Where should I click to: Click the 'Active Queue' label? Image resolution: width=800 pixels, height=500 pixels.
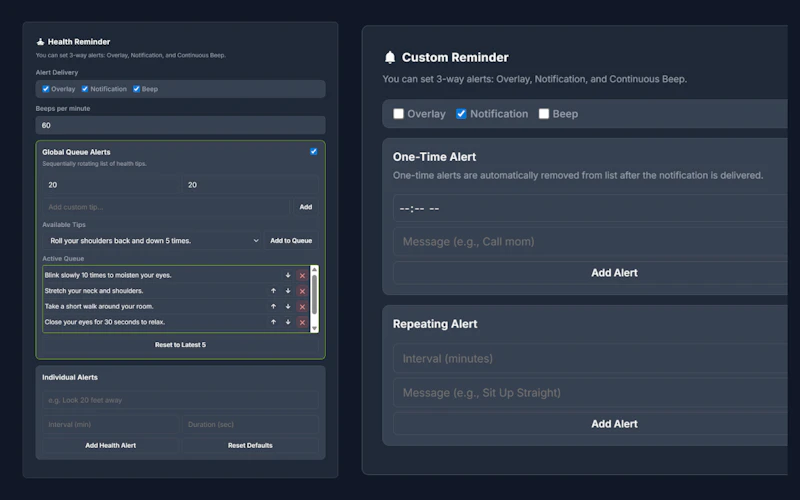63,259
